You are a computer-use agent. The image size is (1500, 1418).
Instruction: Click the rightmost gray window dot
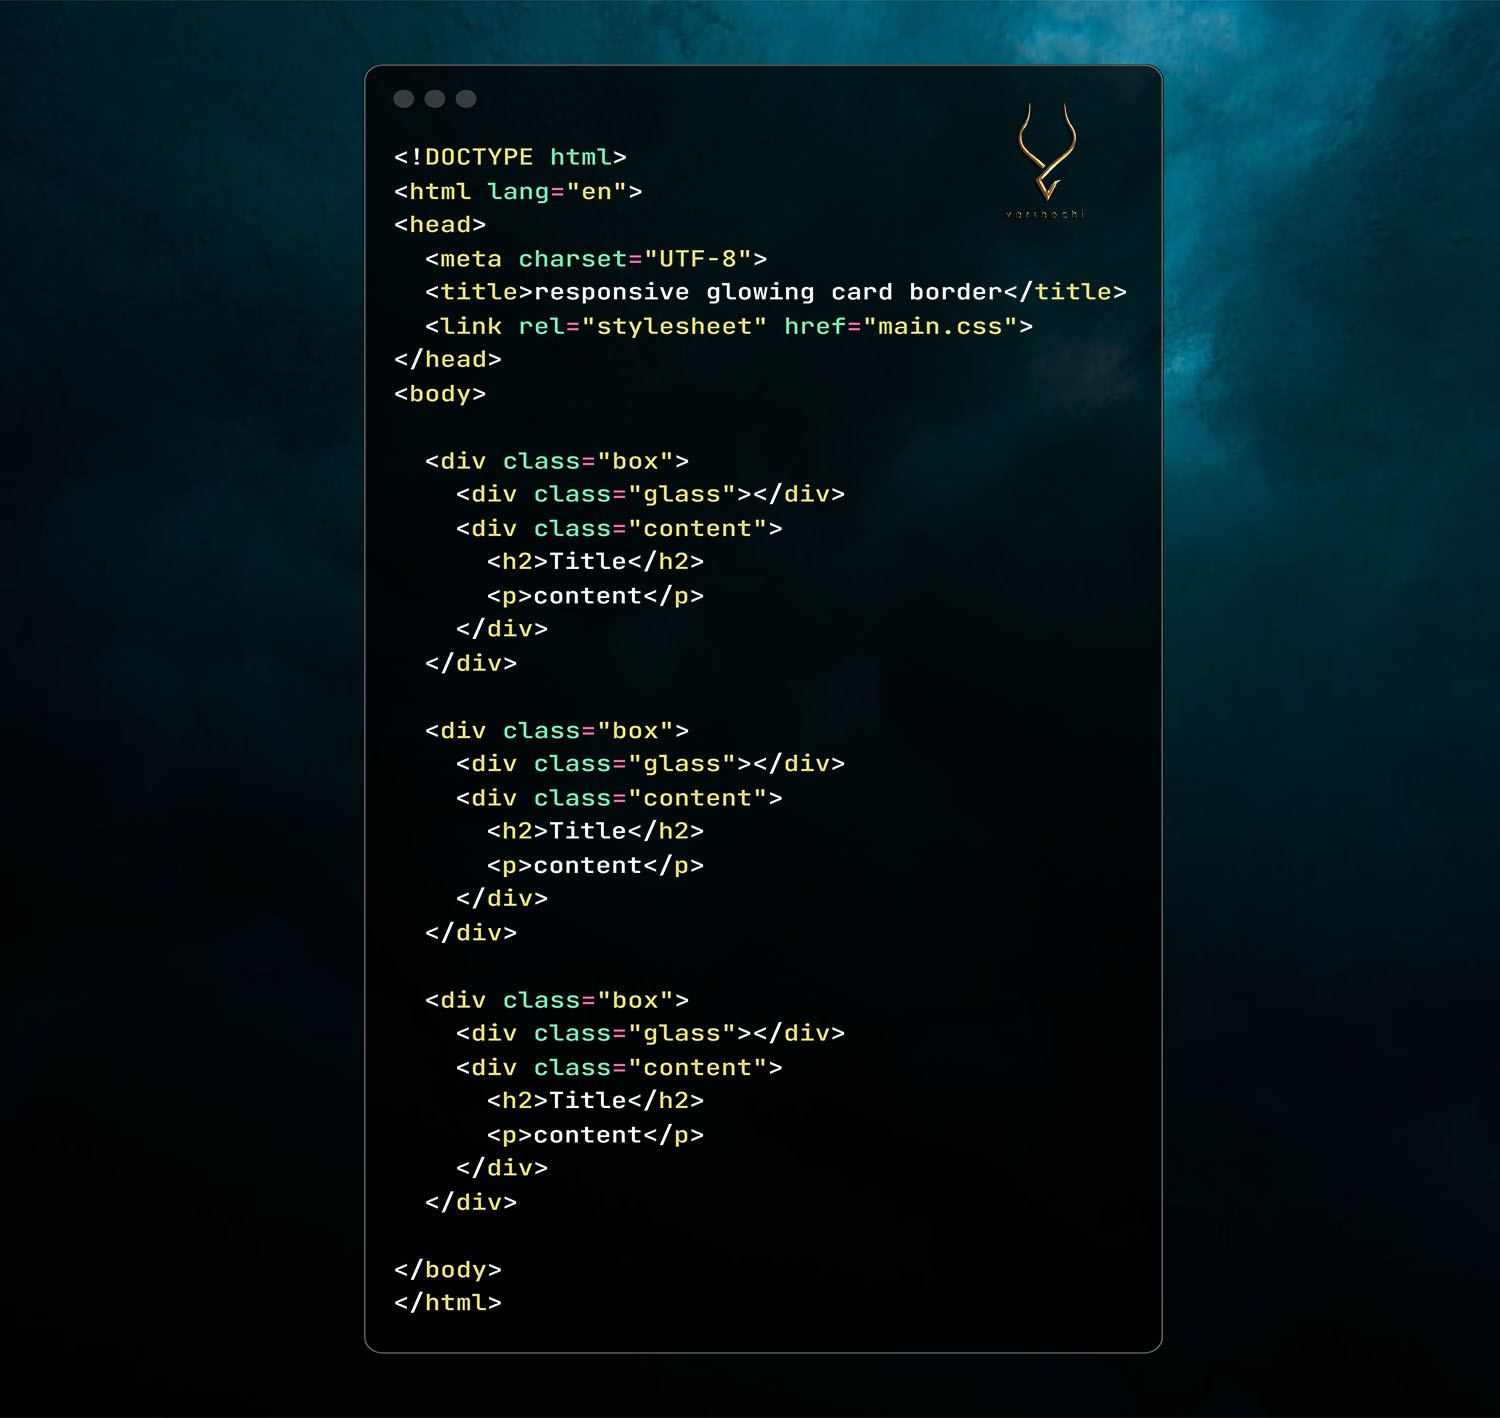click(x=466, y=98)
